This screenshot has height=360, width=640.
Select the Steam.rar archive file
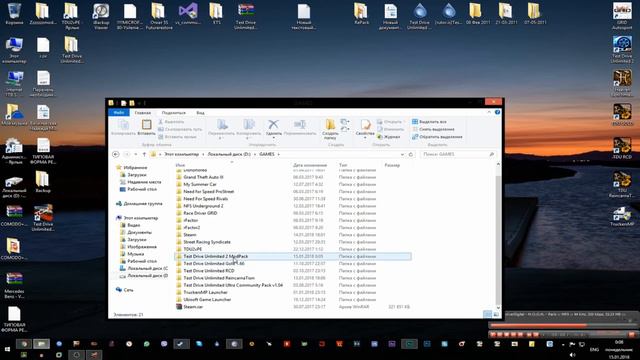point(189,307)
